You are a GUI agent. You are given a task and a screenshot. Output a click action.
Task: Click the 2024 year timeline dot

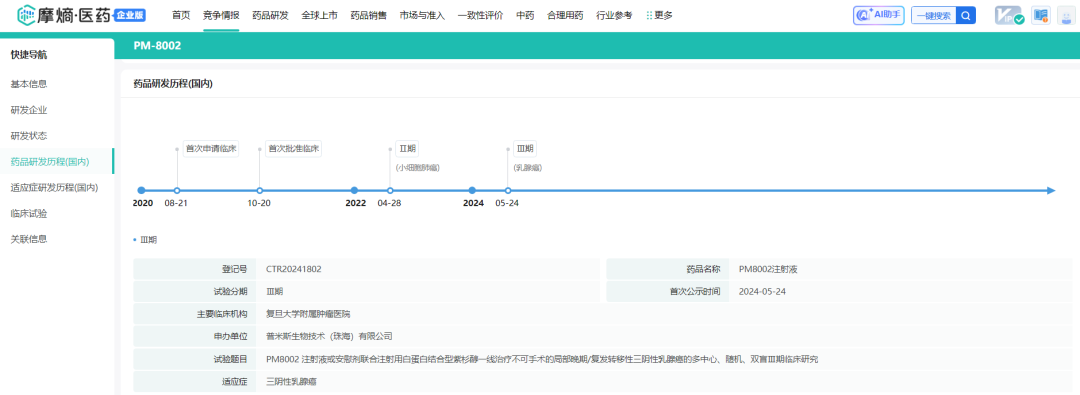coord(472,190)
